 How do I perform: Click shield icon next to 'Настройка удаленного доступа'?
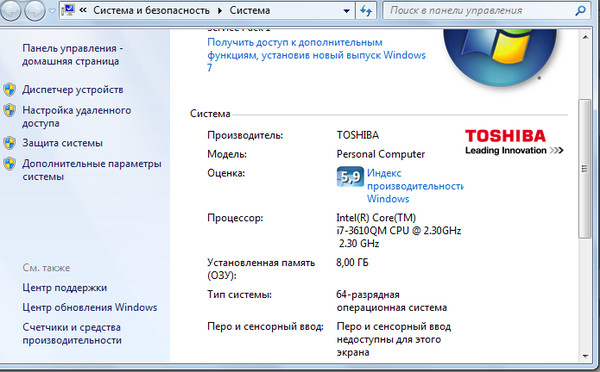point(9,110)
